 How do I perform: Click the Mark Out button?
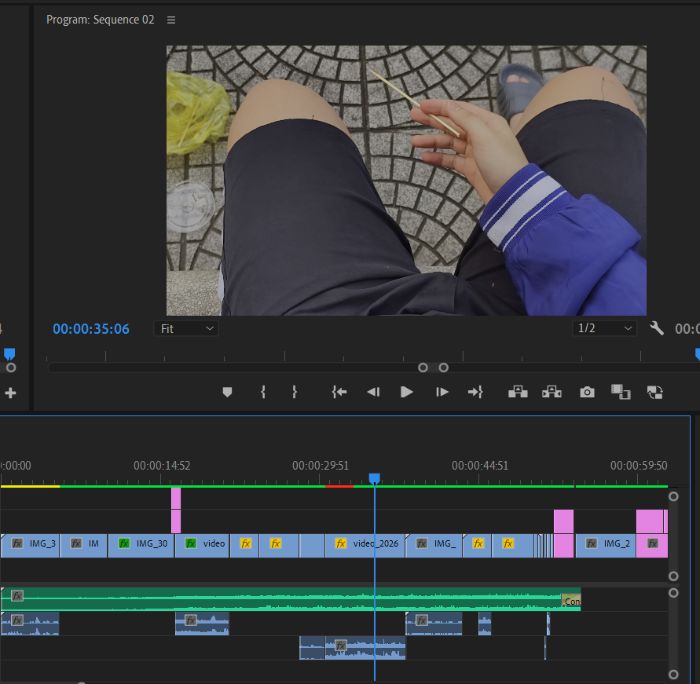click(294, 392)
